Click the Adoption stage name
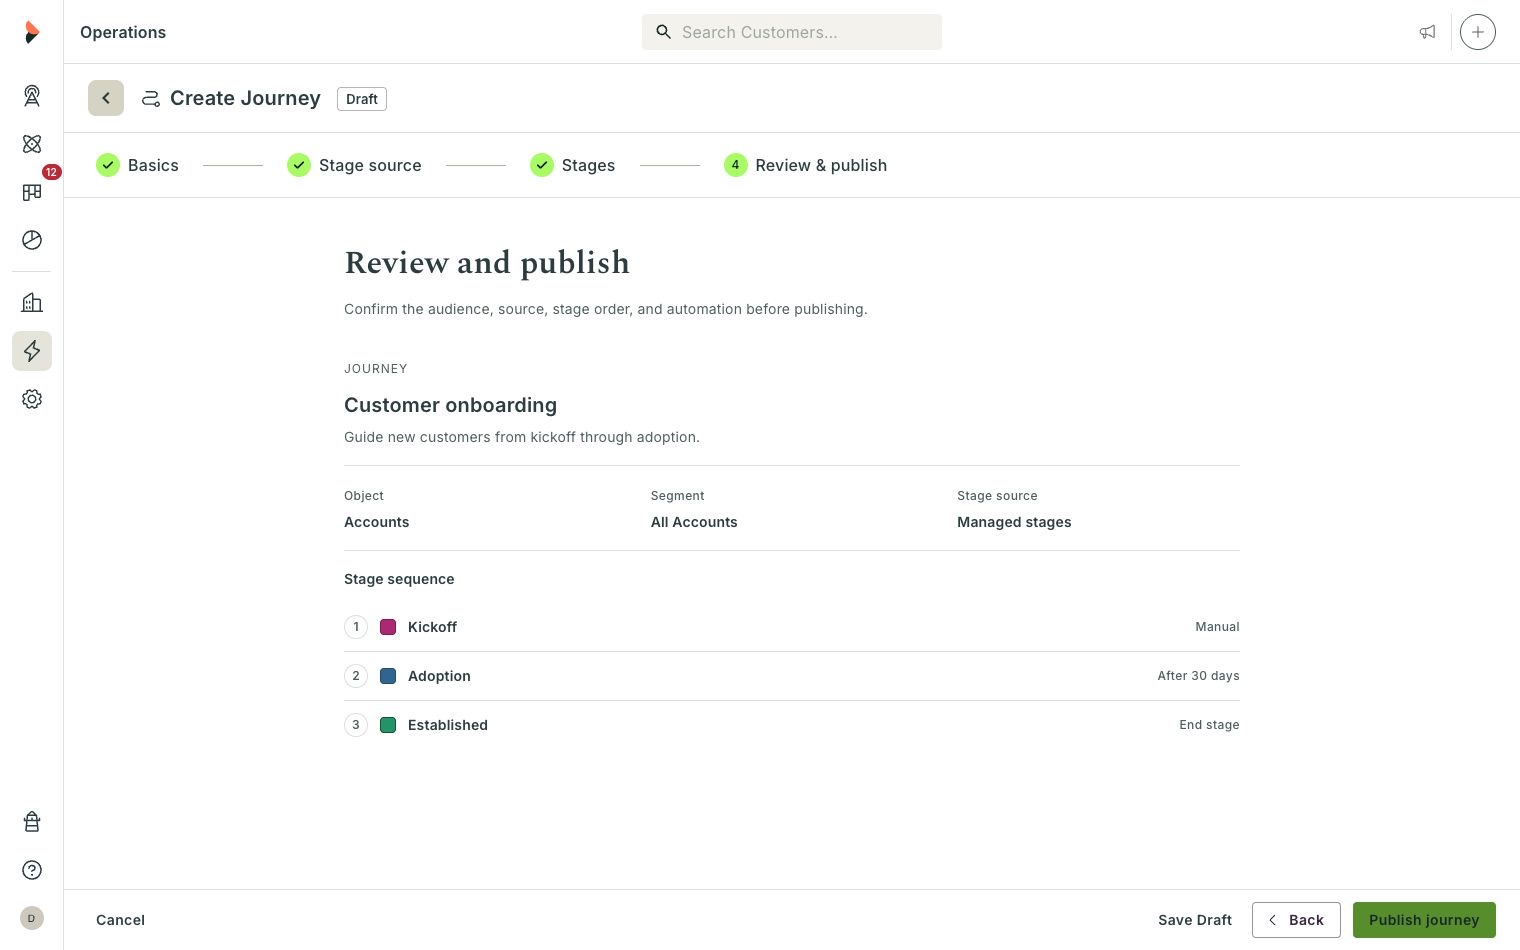1520x950 pixels. click(439, 676)
